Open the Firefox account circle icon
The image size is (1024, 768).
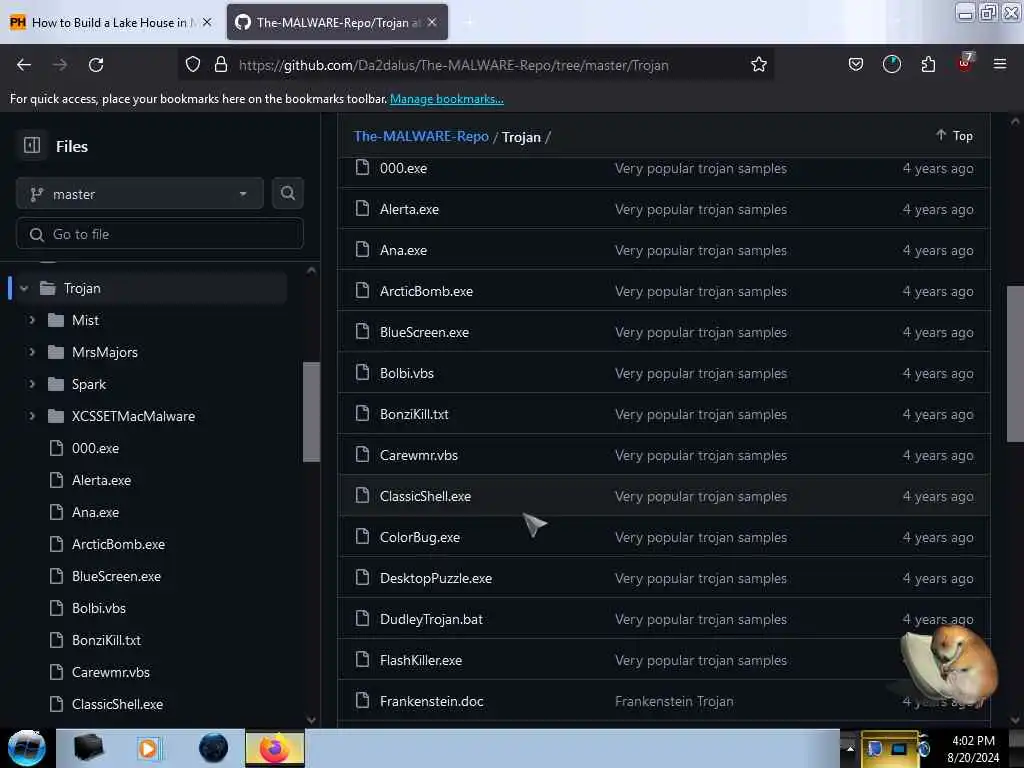(891, 65)
